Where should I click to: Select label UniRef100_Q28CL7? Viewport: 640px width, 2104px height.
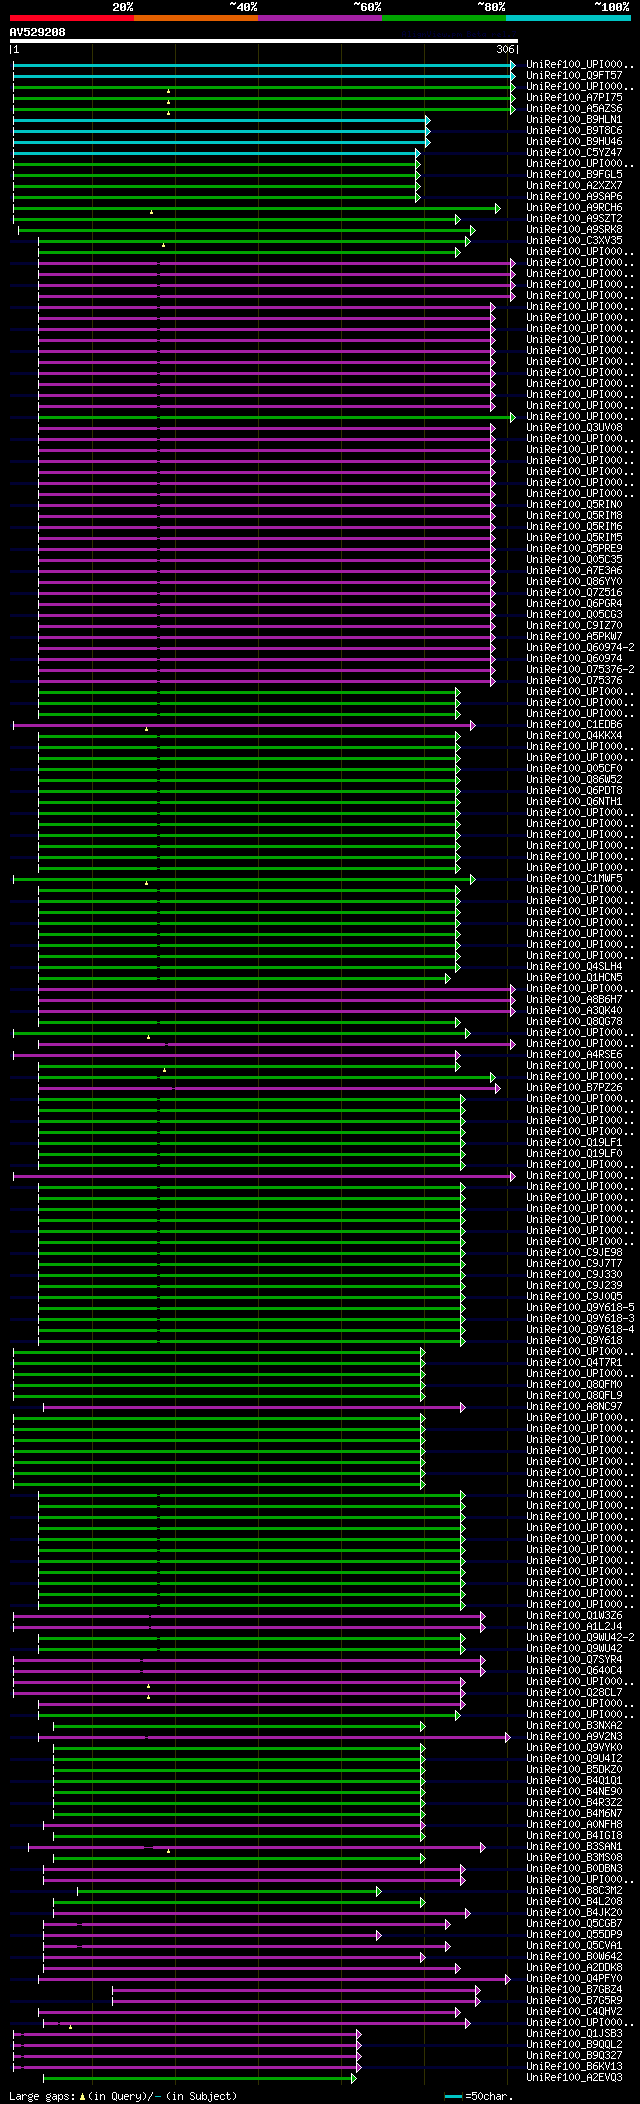574,1692
